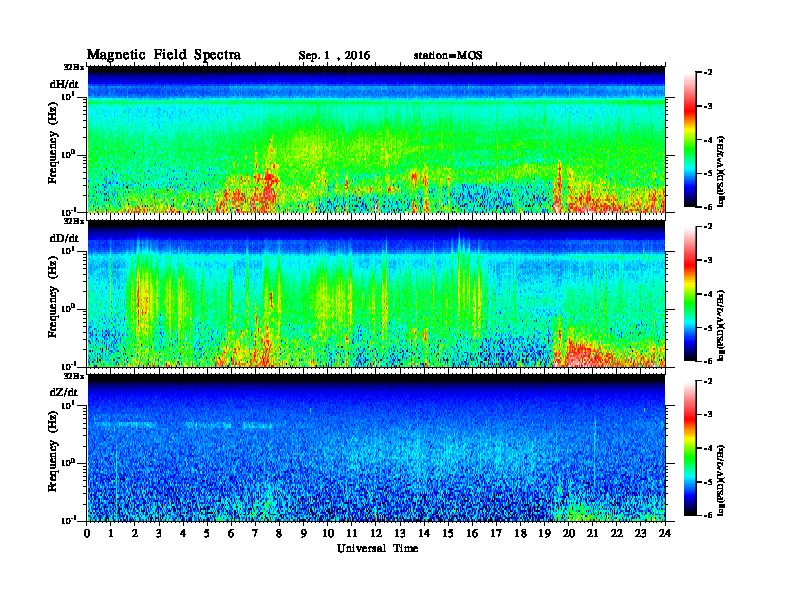Viewport: 792px width, 612px height.
Task: Click the dZ/dt spectrogram plot area
Action: click(x=376, y=448)
